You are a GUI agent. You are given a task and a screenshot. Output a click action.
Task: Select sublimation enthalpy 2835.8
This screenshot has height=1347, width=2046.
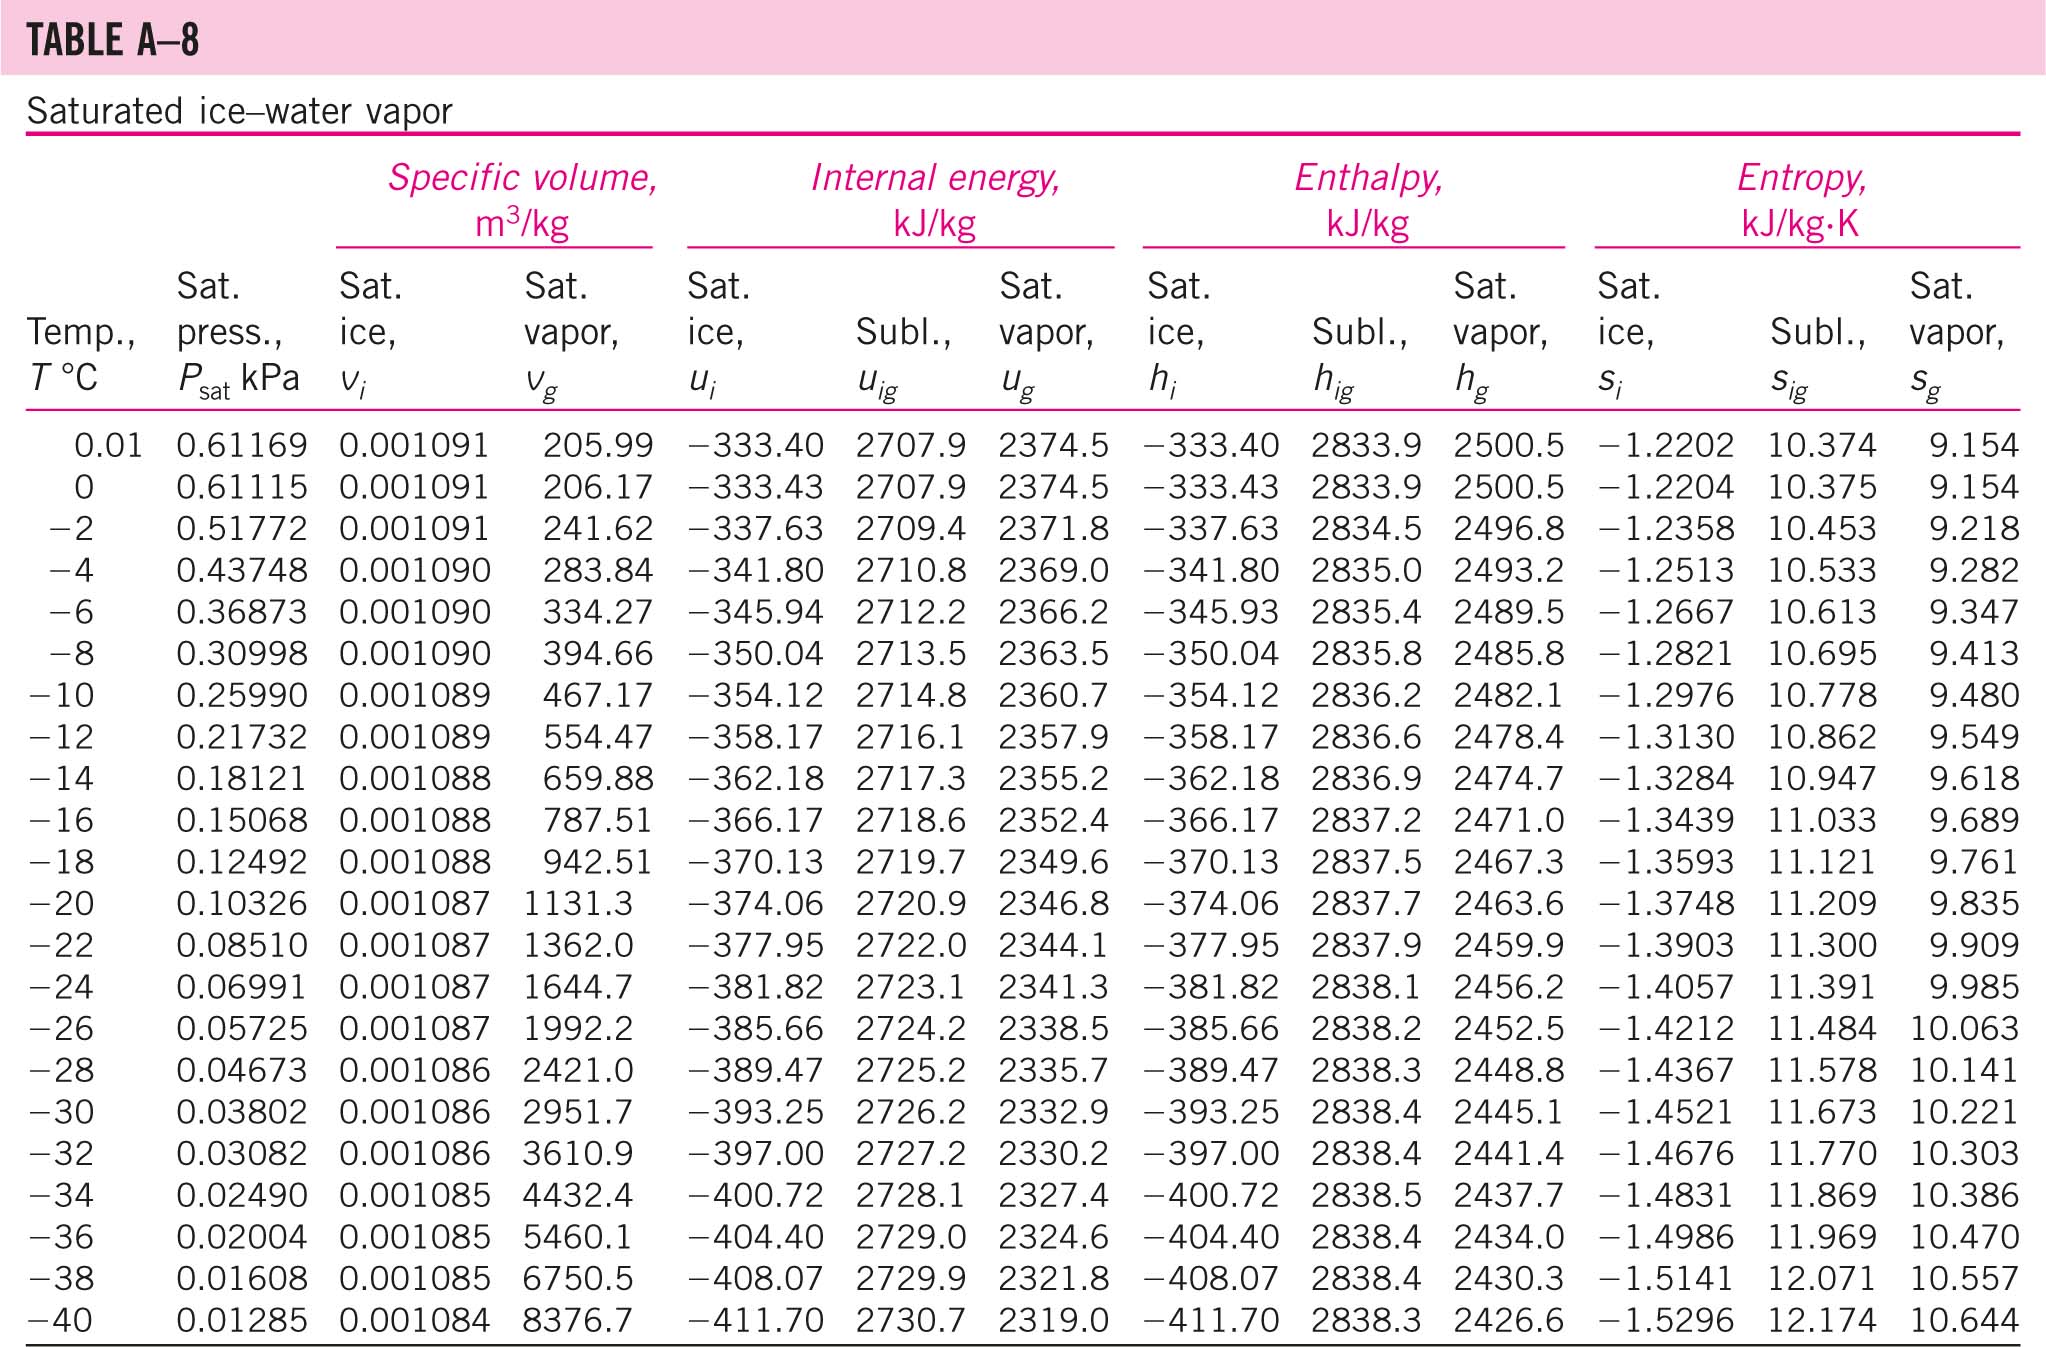click(1366, 653)
